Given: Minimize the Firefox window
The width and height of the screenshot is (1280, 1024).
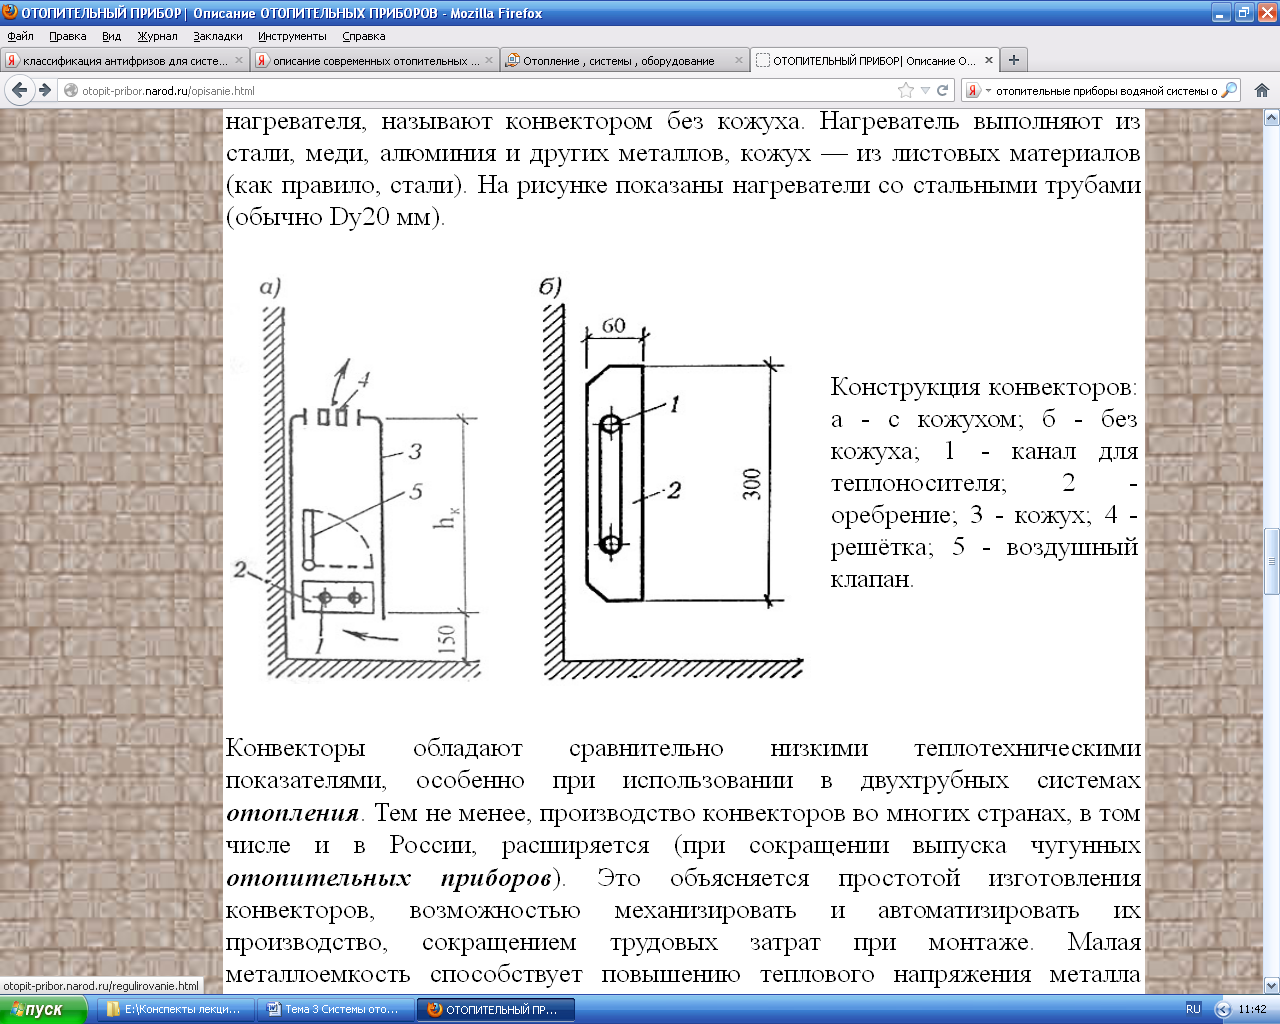Looking at the screenshot, I should coord(1221,13).
